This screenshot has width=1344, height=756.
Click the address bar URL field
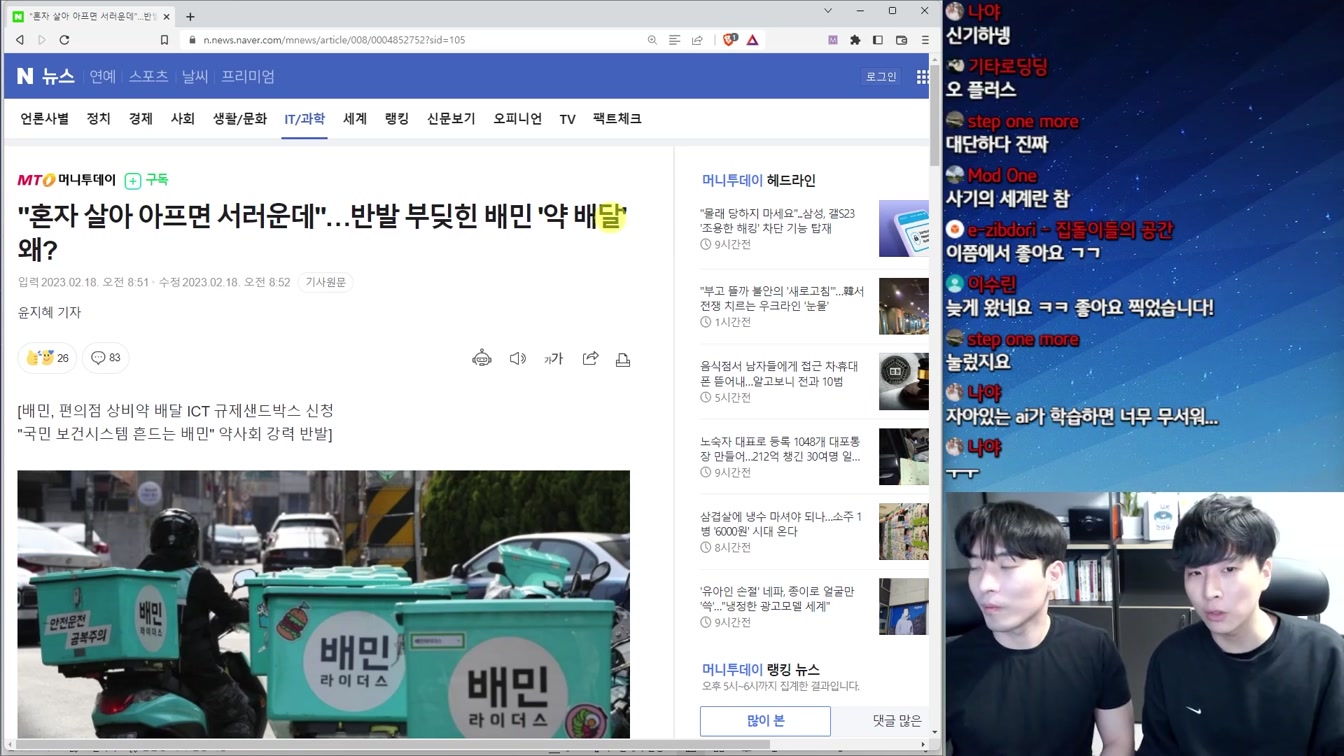coord(410,40)
